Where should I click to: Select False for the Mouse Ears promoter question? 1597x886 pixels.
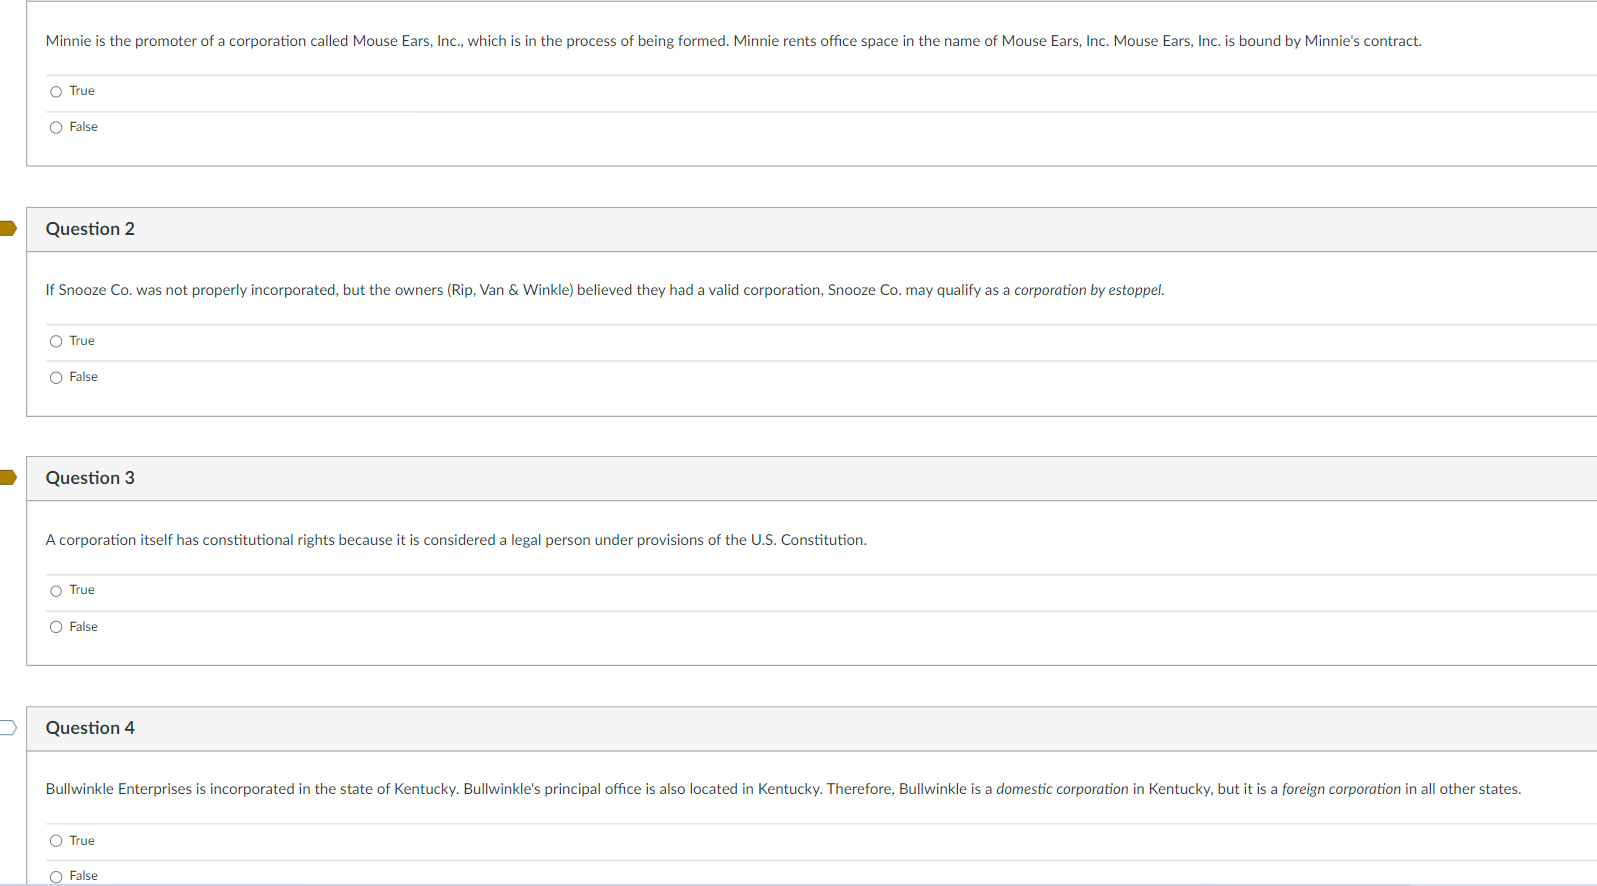pyautogui.click(x=56, y=127)
